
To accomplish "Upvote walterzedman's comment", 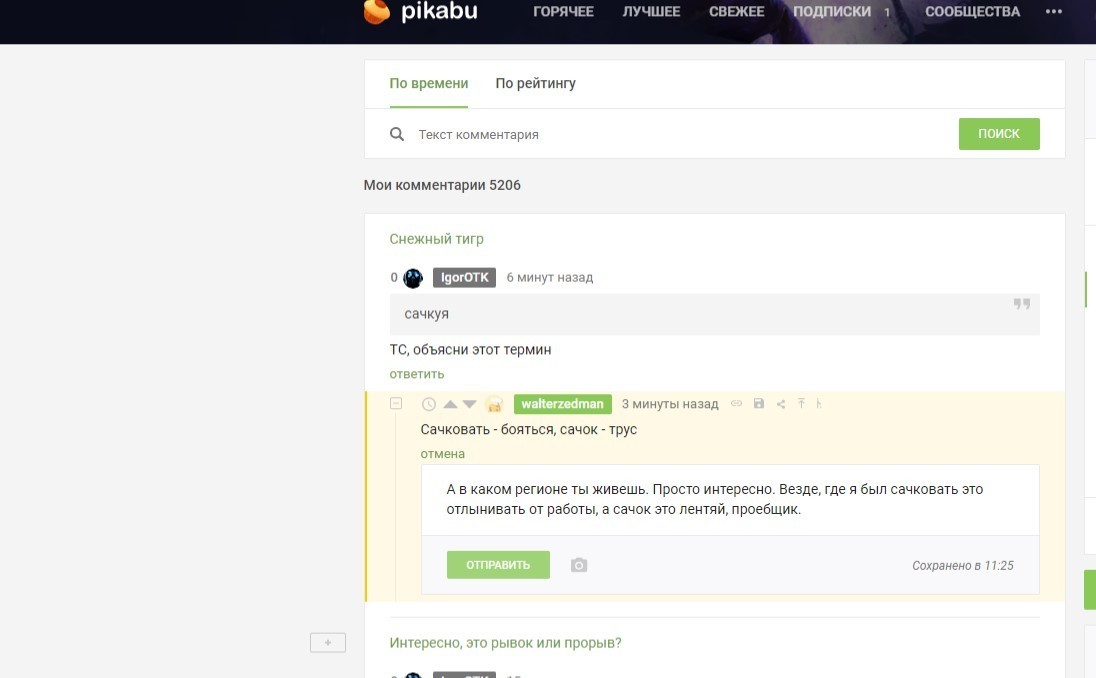I will click(x=450, y=404).
